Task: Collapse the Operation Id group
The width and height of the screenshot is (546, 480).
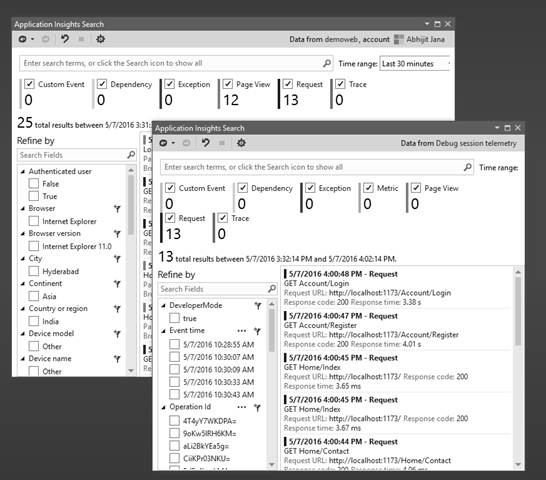Action: tap(163, 407)
